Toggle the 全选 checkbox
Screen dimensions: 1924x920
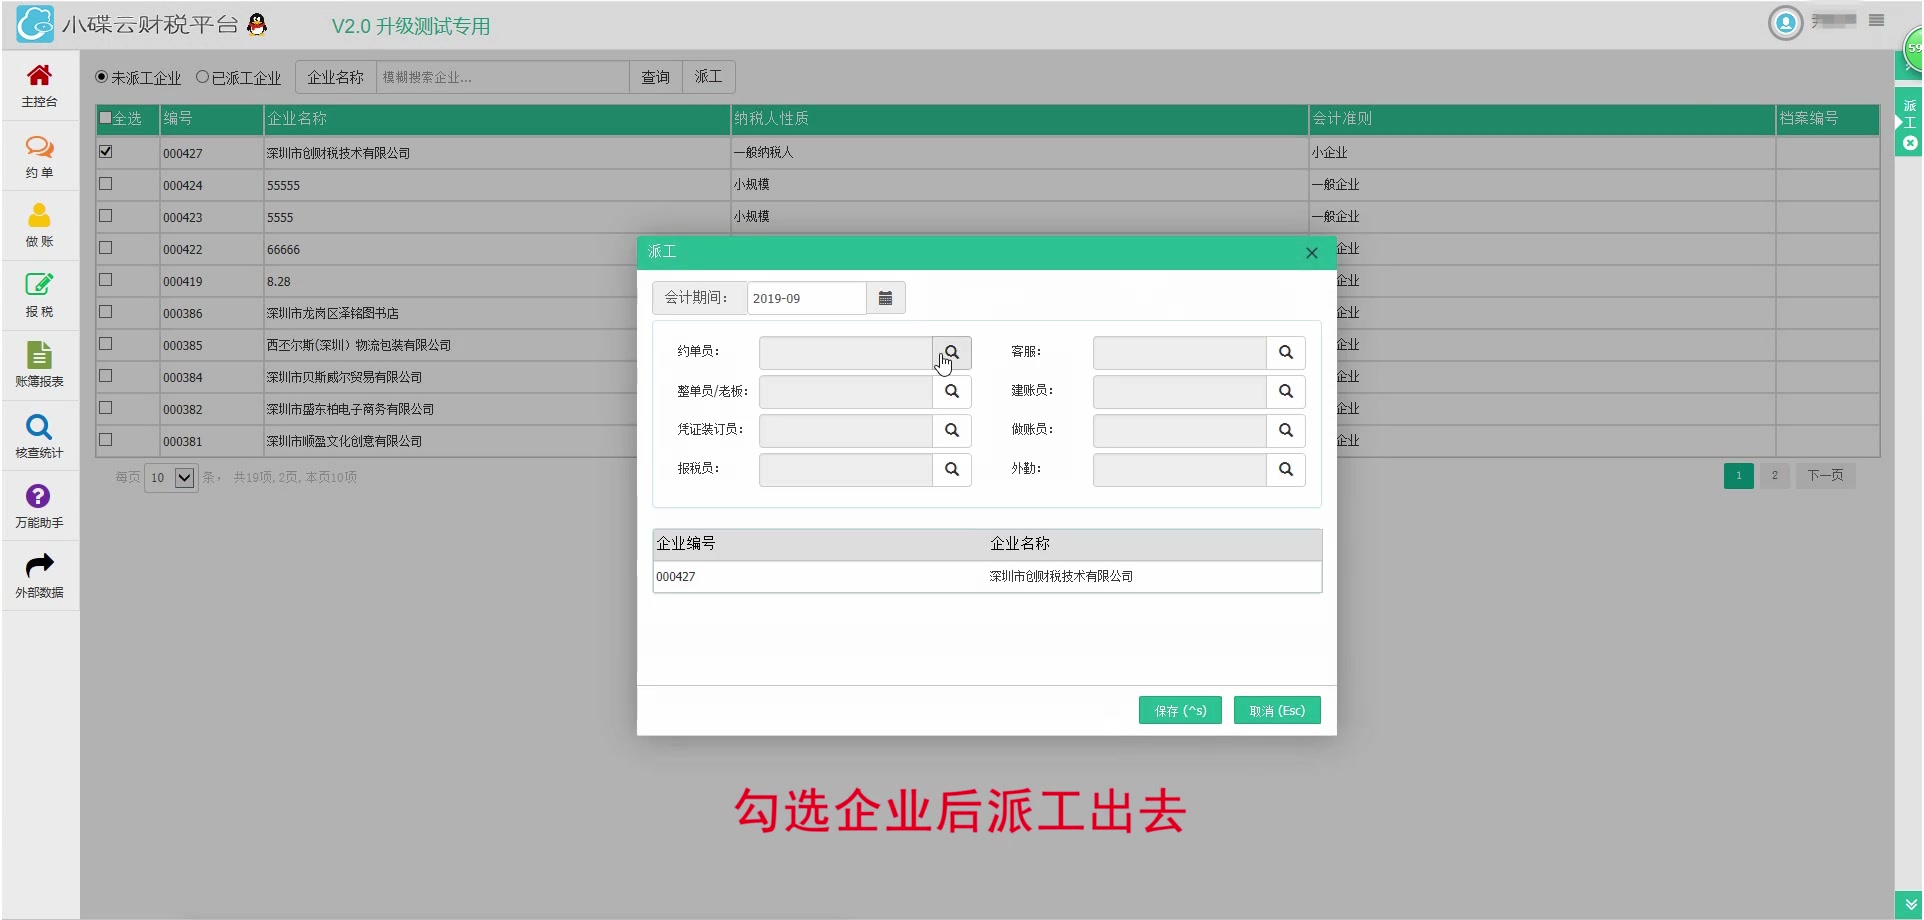[x=106, y=118]
